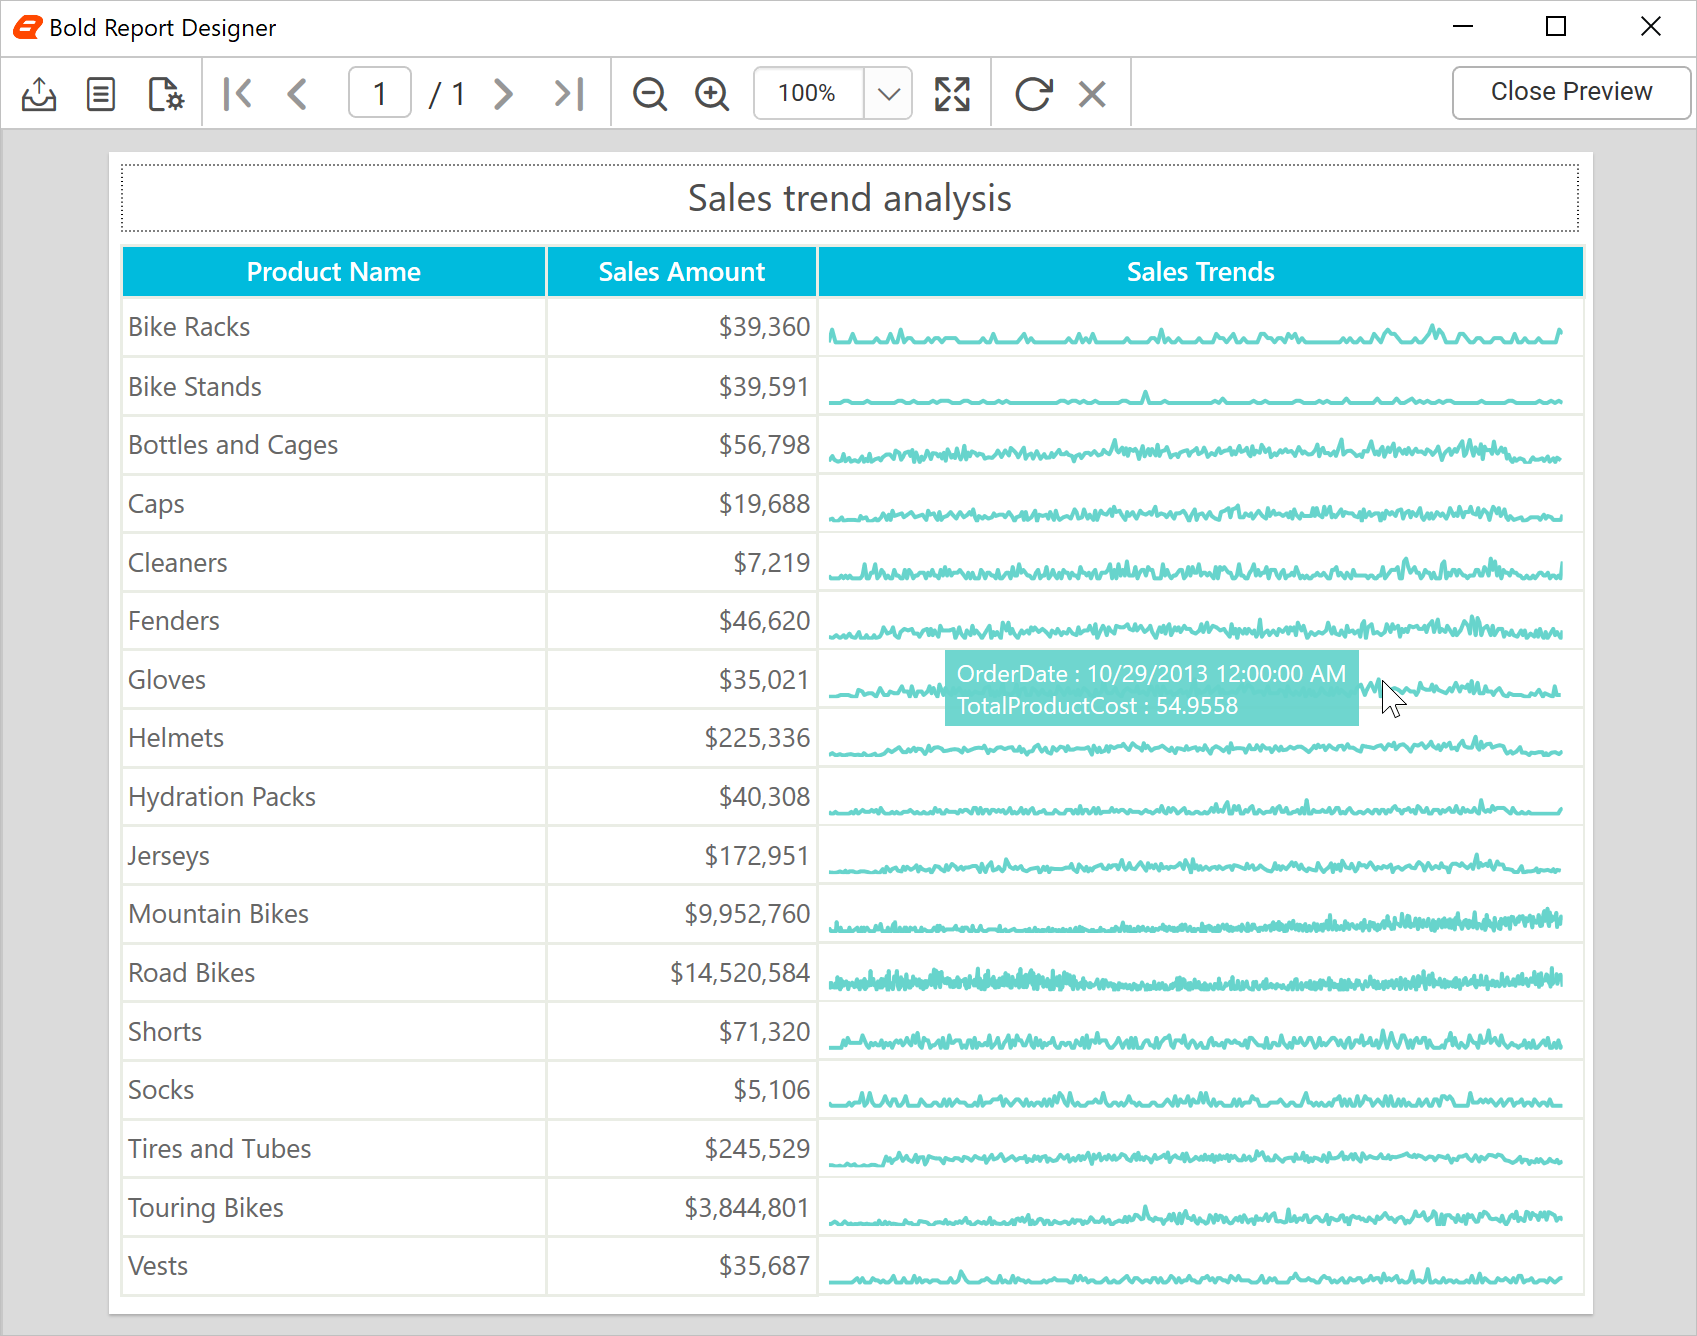Click the $14,520,584 sales amount

click(x=740, y=973)
